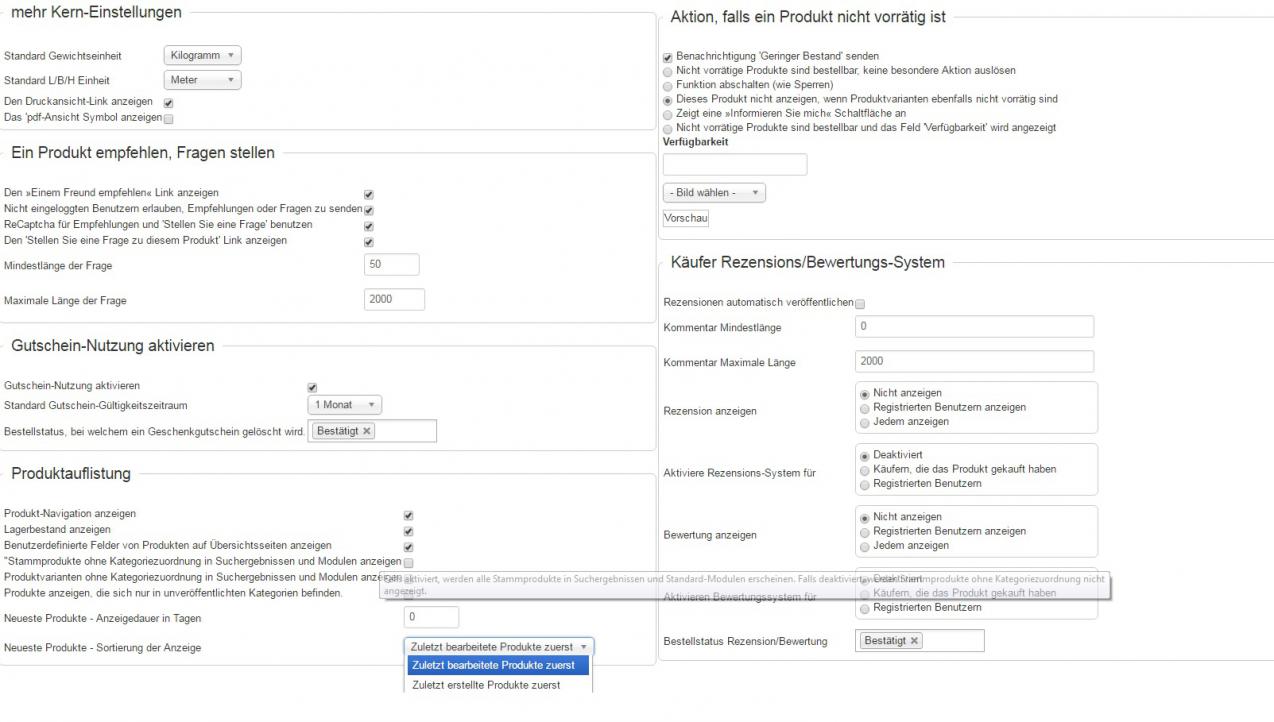
Task: Select 'Zuletzt bearbeitete Produkte zuerst' option
Action: coord(497,665)
